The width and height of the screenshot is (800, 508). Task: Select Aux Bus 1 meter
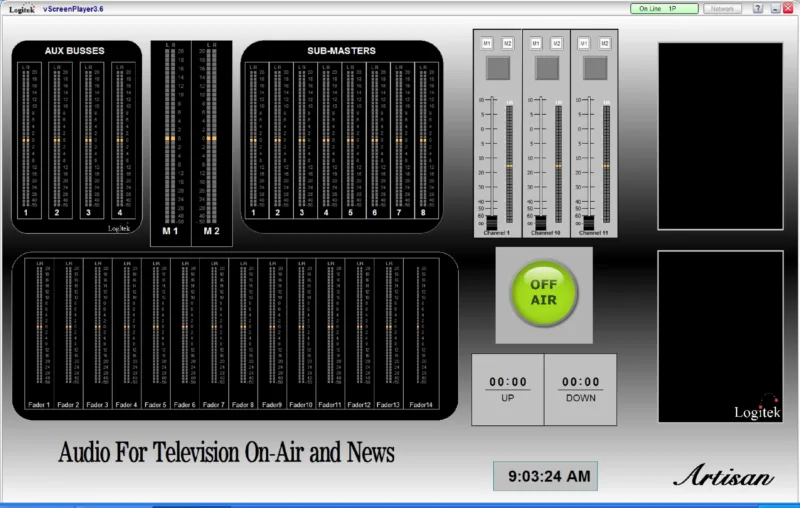(29, 140)
